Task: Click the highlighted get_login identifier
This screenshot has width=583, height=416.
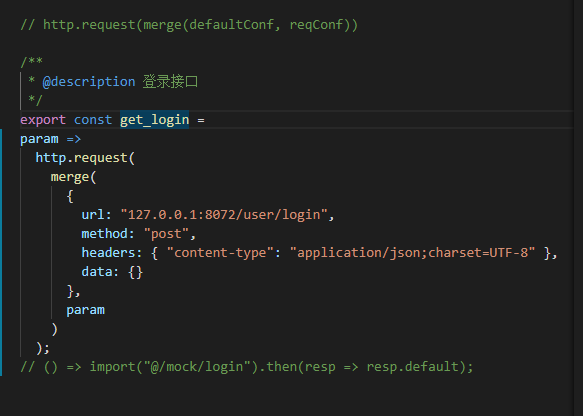Action: 154,120
